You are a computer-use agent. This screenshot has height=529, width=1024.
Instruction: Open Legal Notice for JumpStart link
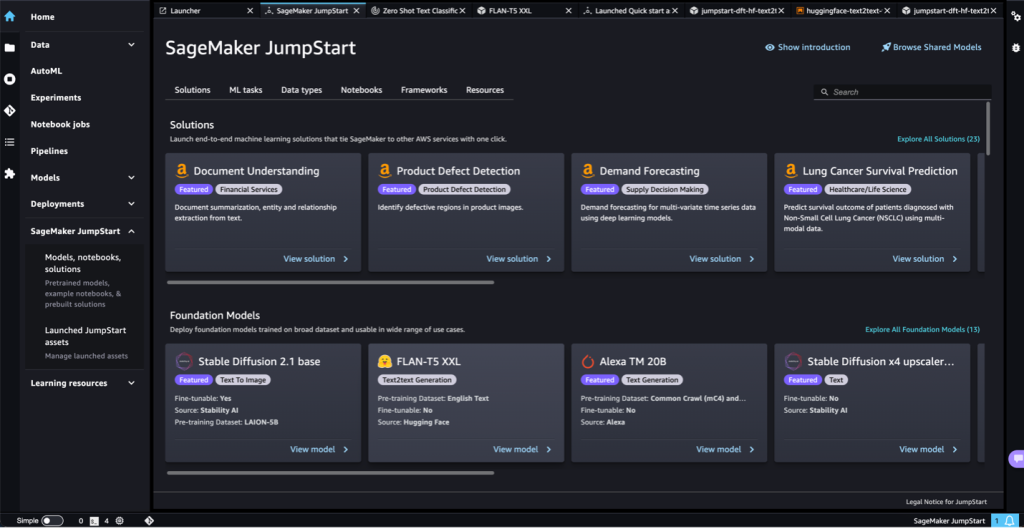[946, 502]
